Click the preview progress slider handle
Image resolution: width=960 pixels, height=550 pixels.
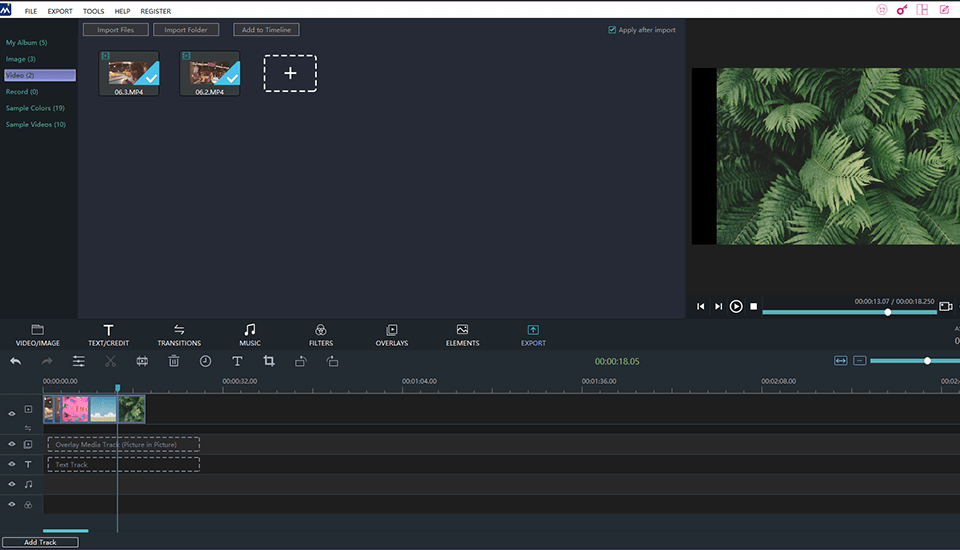[888, 312]
